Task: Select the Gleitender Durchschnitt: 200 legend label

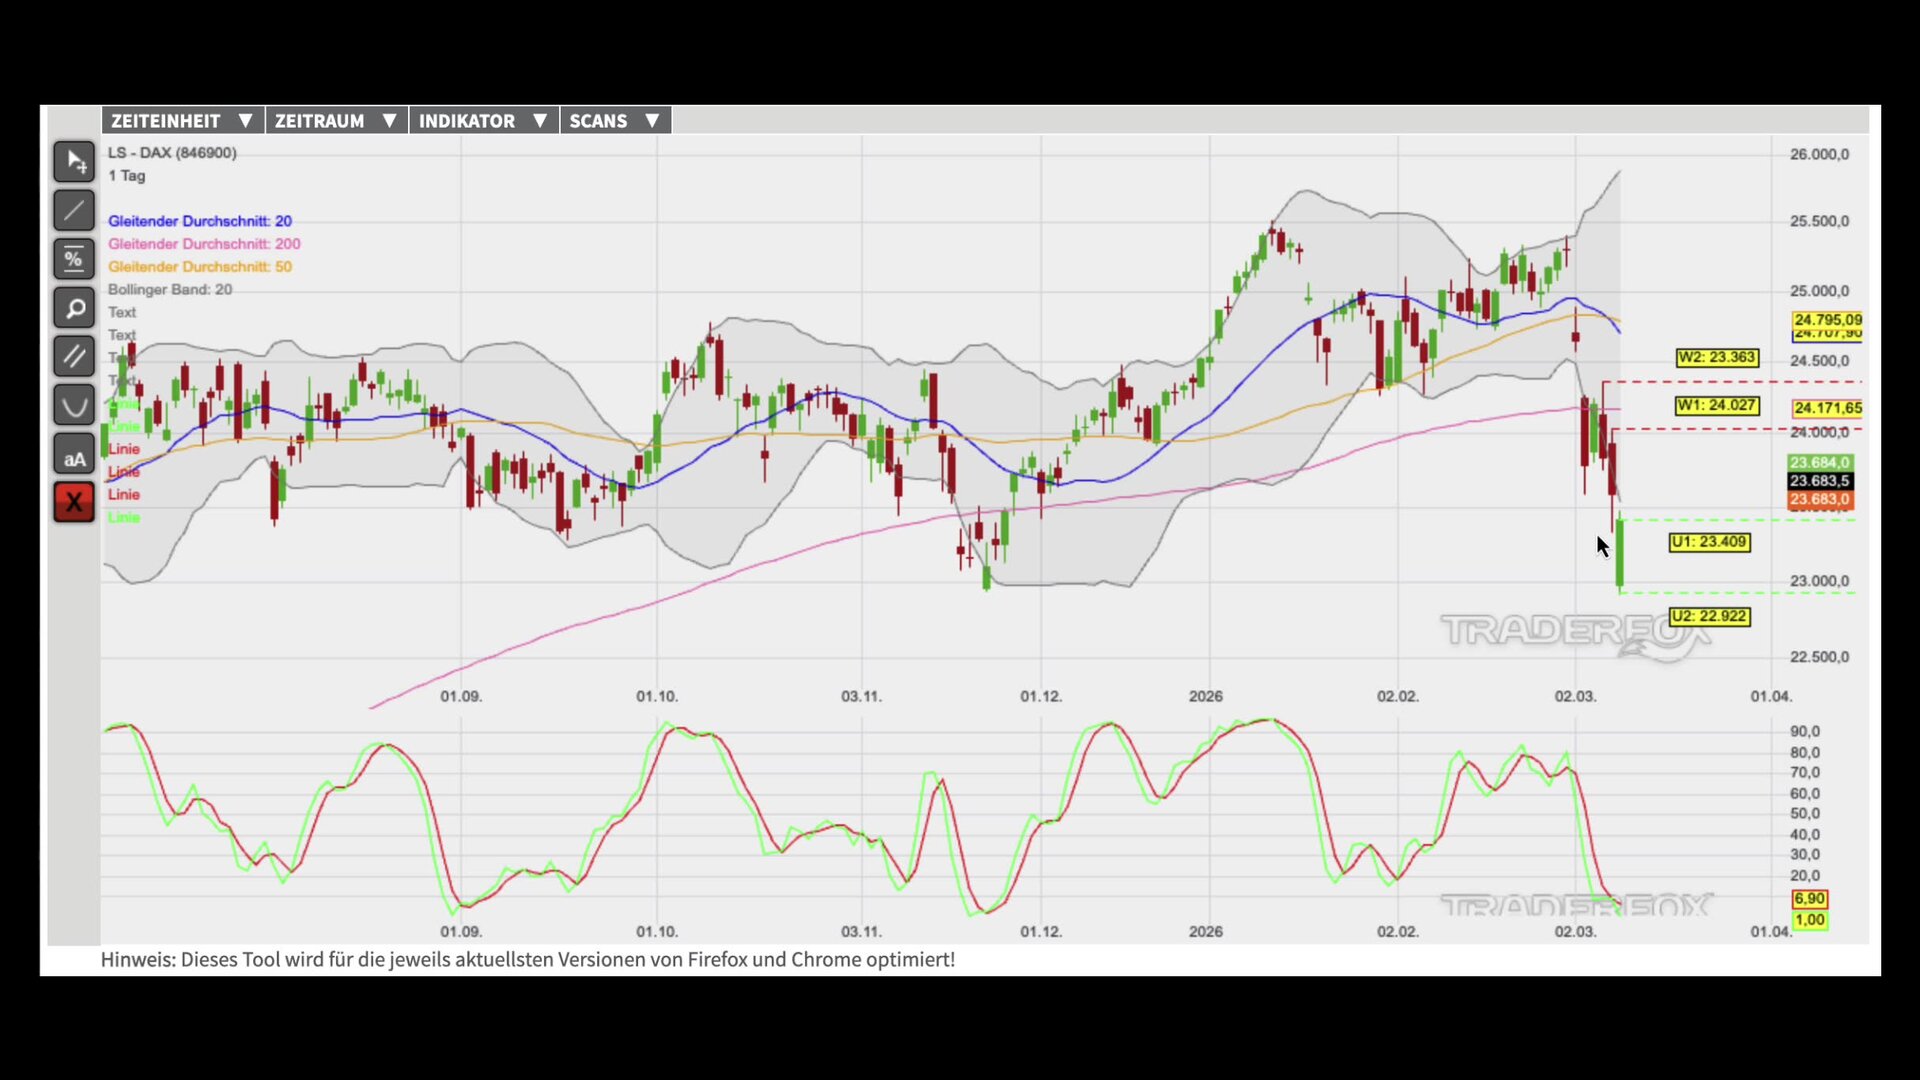Action: click(x=204, y=244)
